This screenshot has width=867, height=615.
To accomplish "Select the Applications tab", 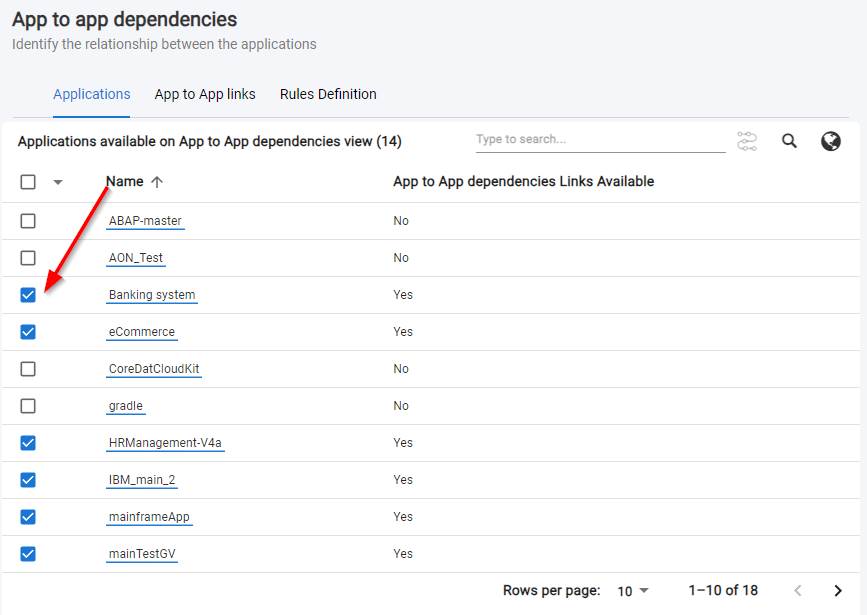I will (x=92, y=94).
